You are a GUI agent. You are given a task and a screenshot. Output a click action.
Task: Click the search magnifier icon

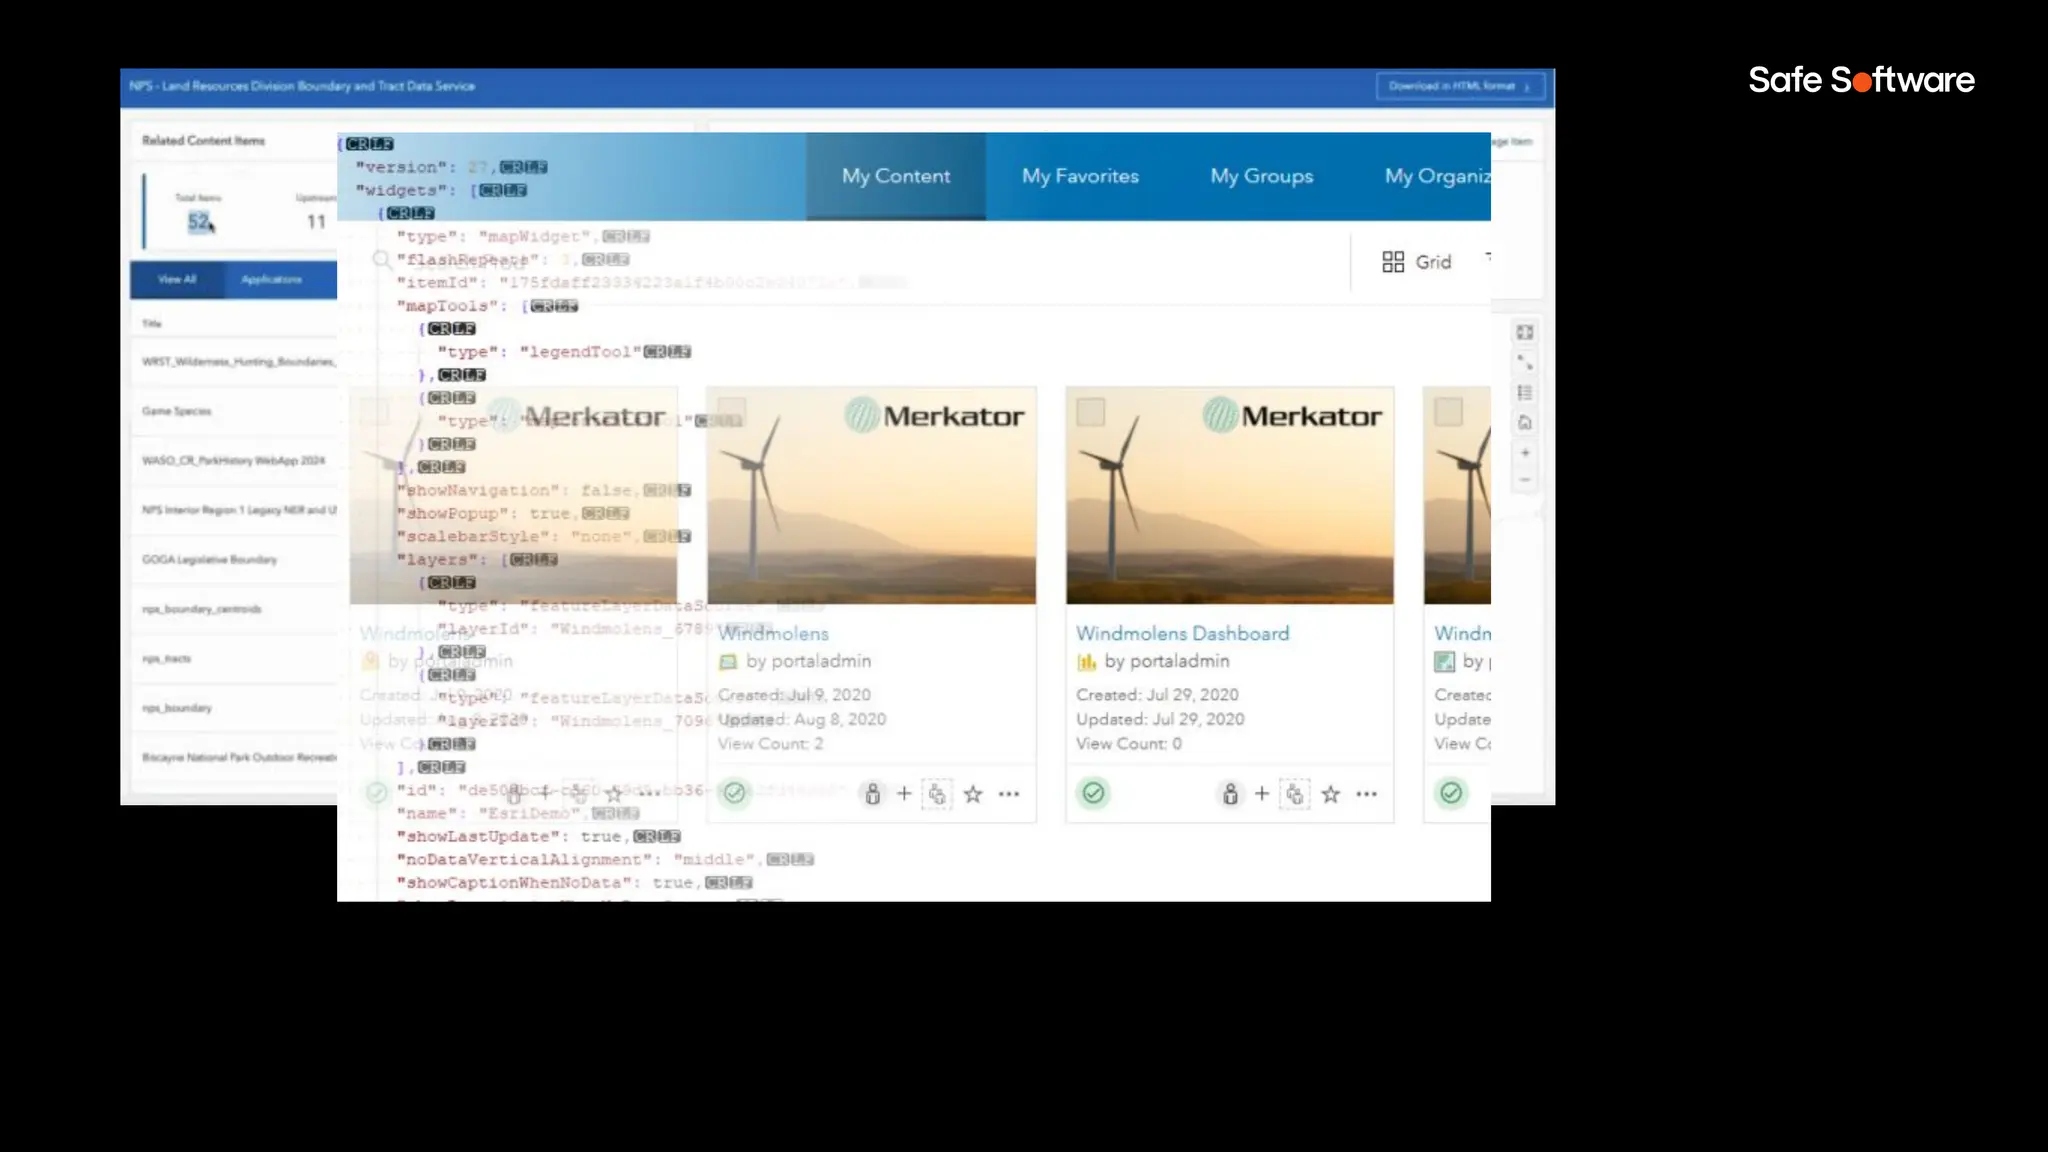381,260
